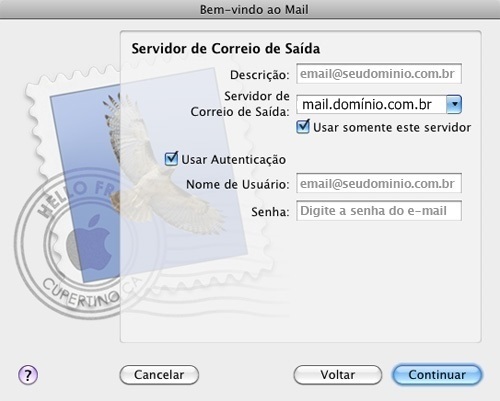
Task: Focus the Descrição input field
Action: tap(379, 74)
